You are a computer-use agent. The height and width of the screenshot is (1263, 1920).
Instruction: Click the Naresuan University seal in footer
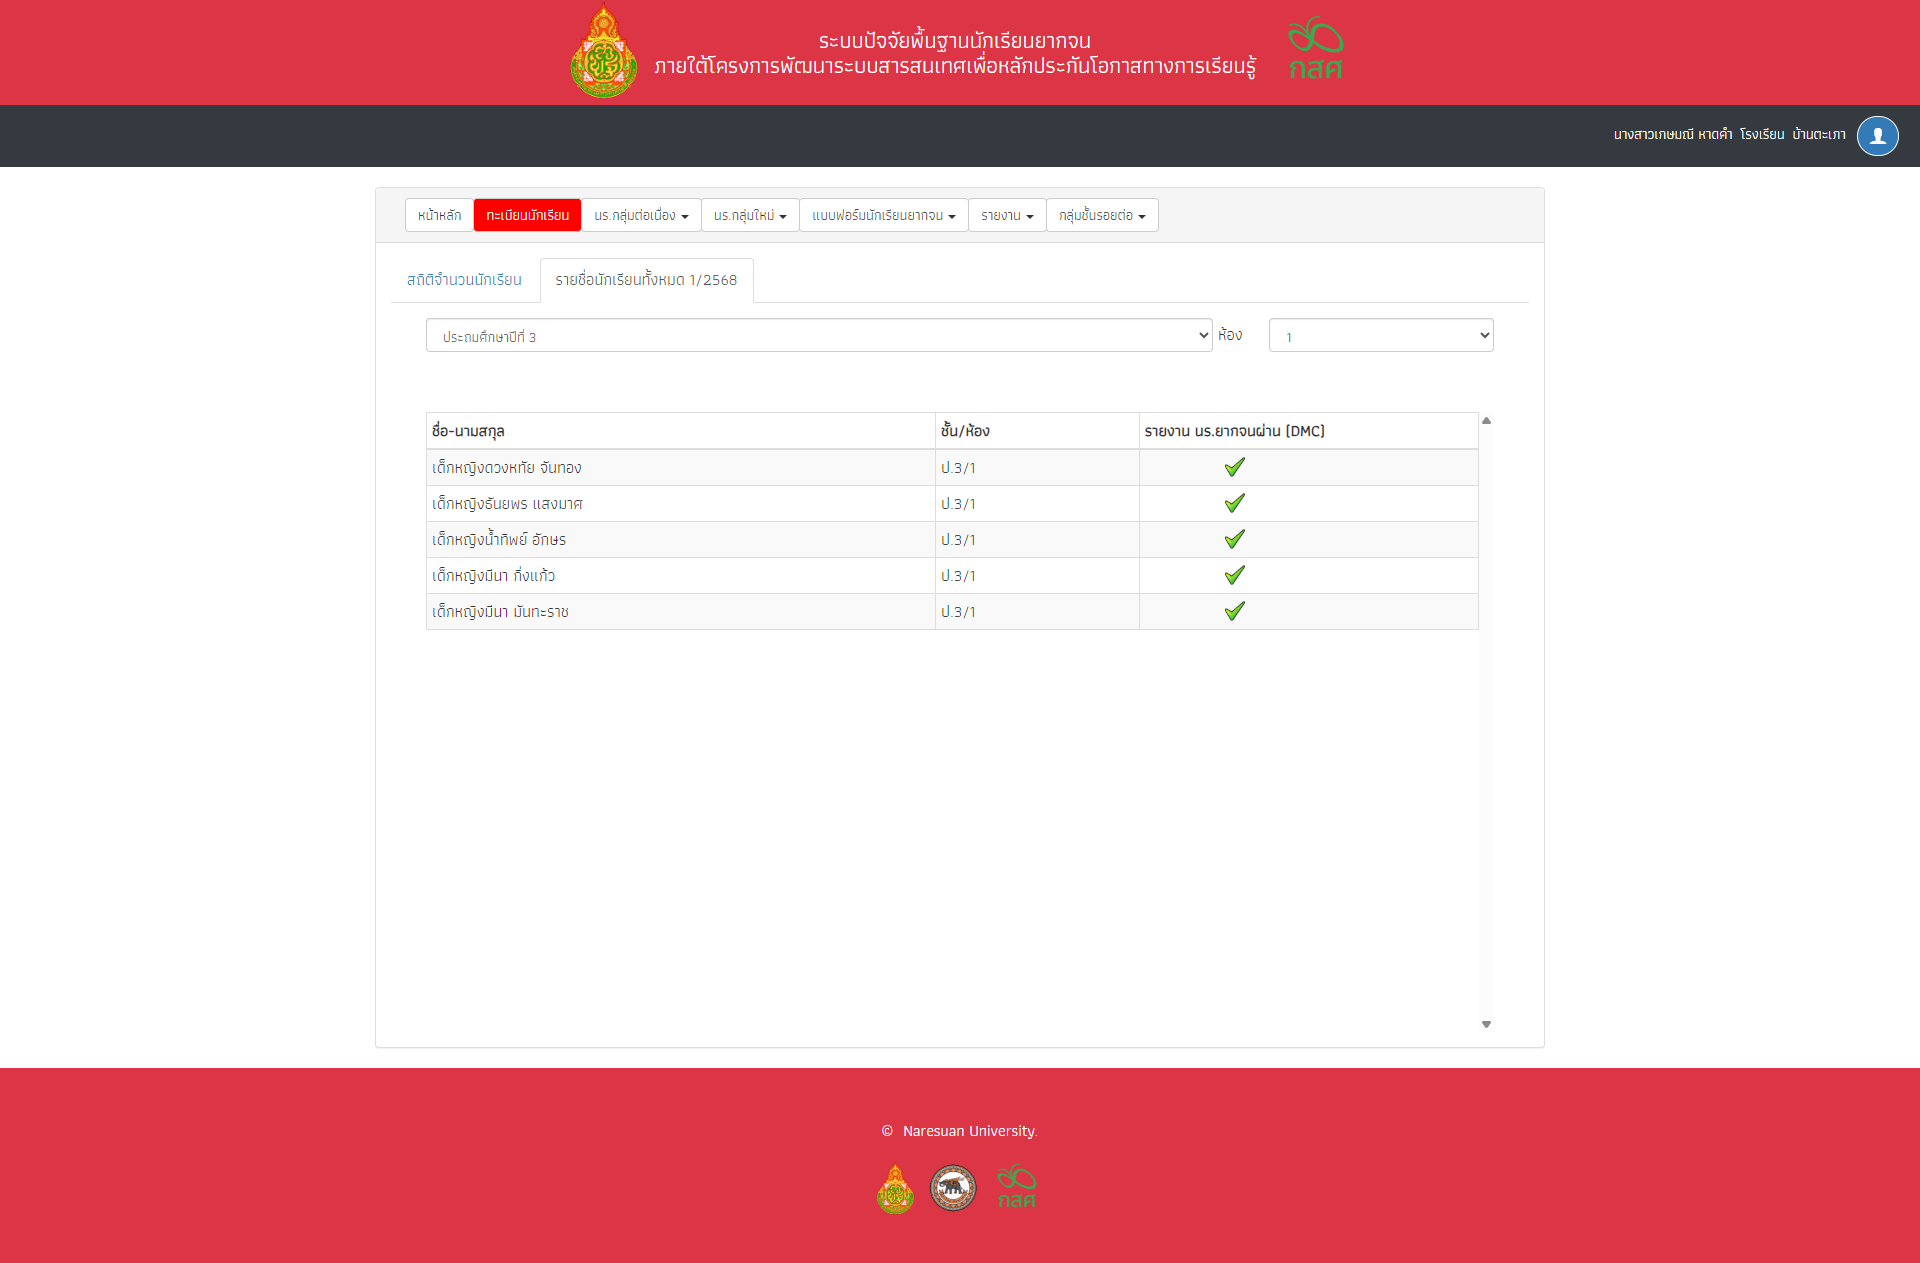tap(952, 1188)
